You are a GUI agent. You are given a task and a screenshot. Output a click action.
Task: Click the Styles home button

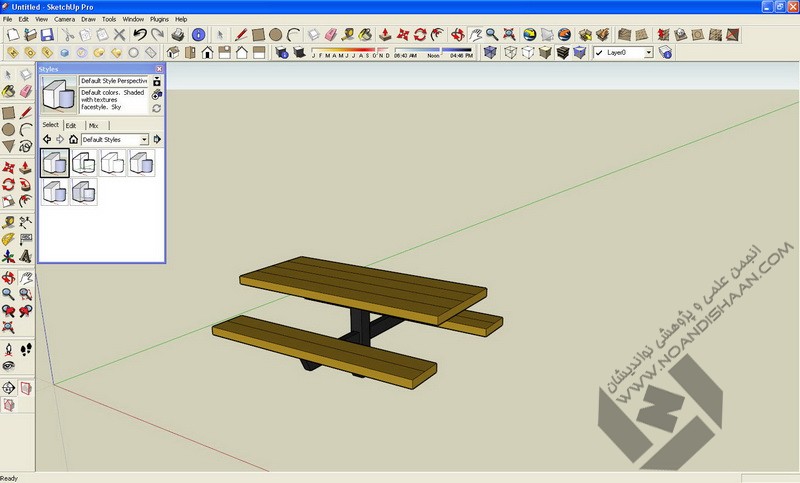73,140
